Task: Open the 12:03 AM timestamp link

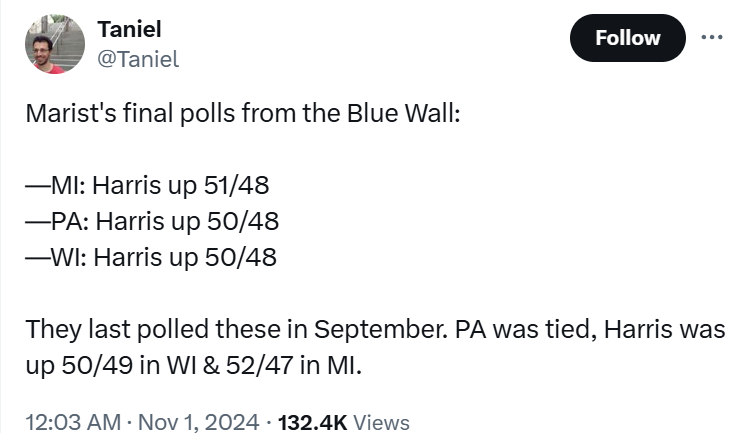Action: (x=73, y=422)
